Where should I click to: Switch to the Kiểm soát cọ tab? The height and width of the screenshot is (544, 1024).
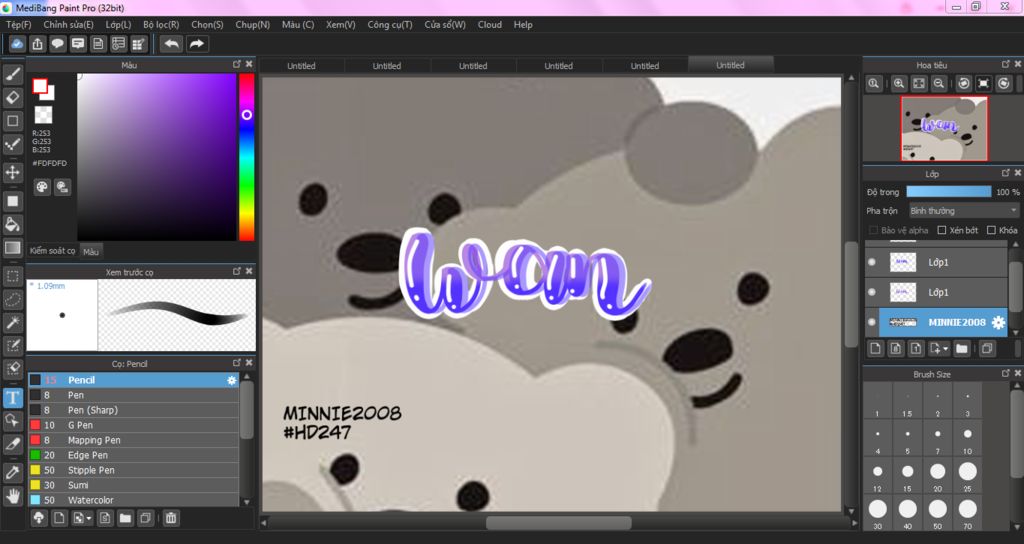coord(53,251)
